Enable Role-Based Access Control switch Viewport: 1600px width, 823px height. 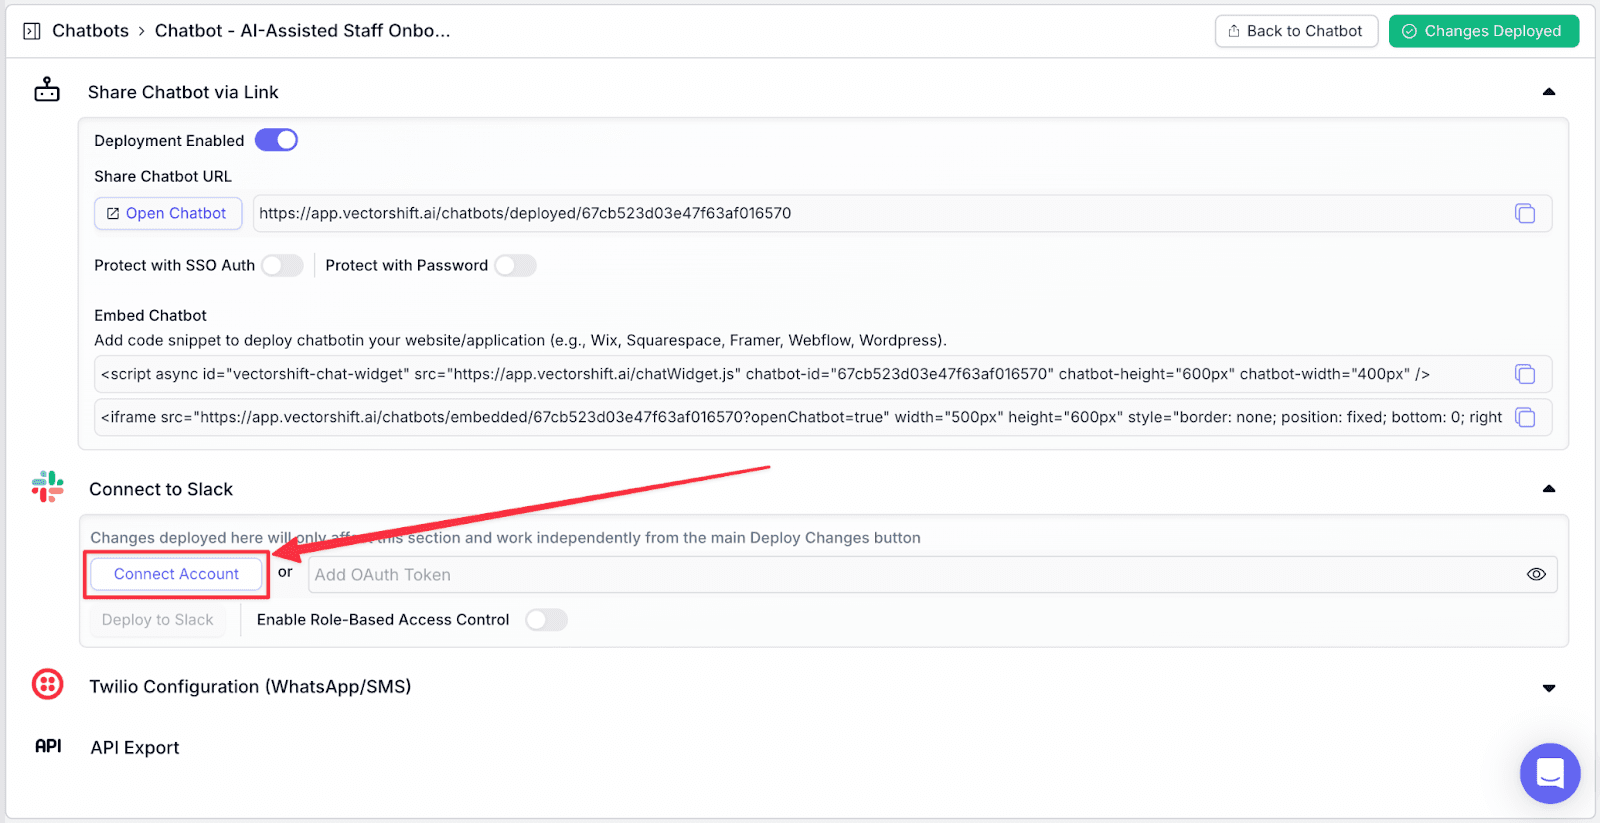pyautogui.click(x=546, y=620)
